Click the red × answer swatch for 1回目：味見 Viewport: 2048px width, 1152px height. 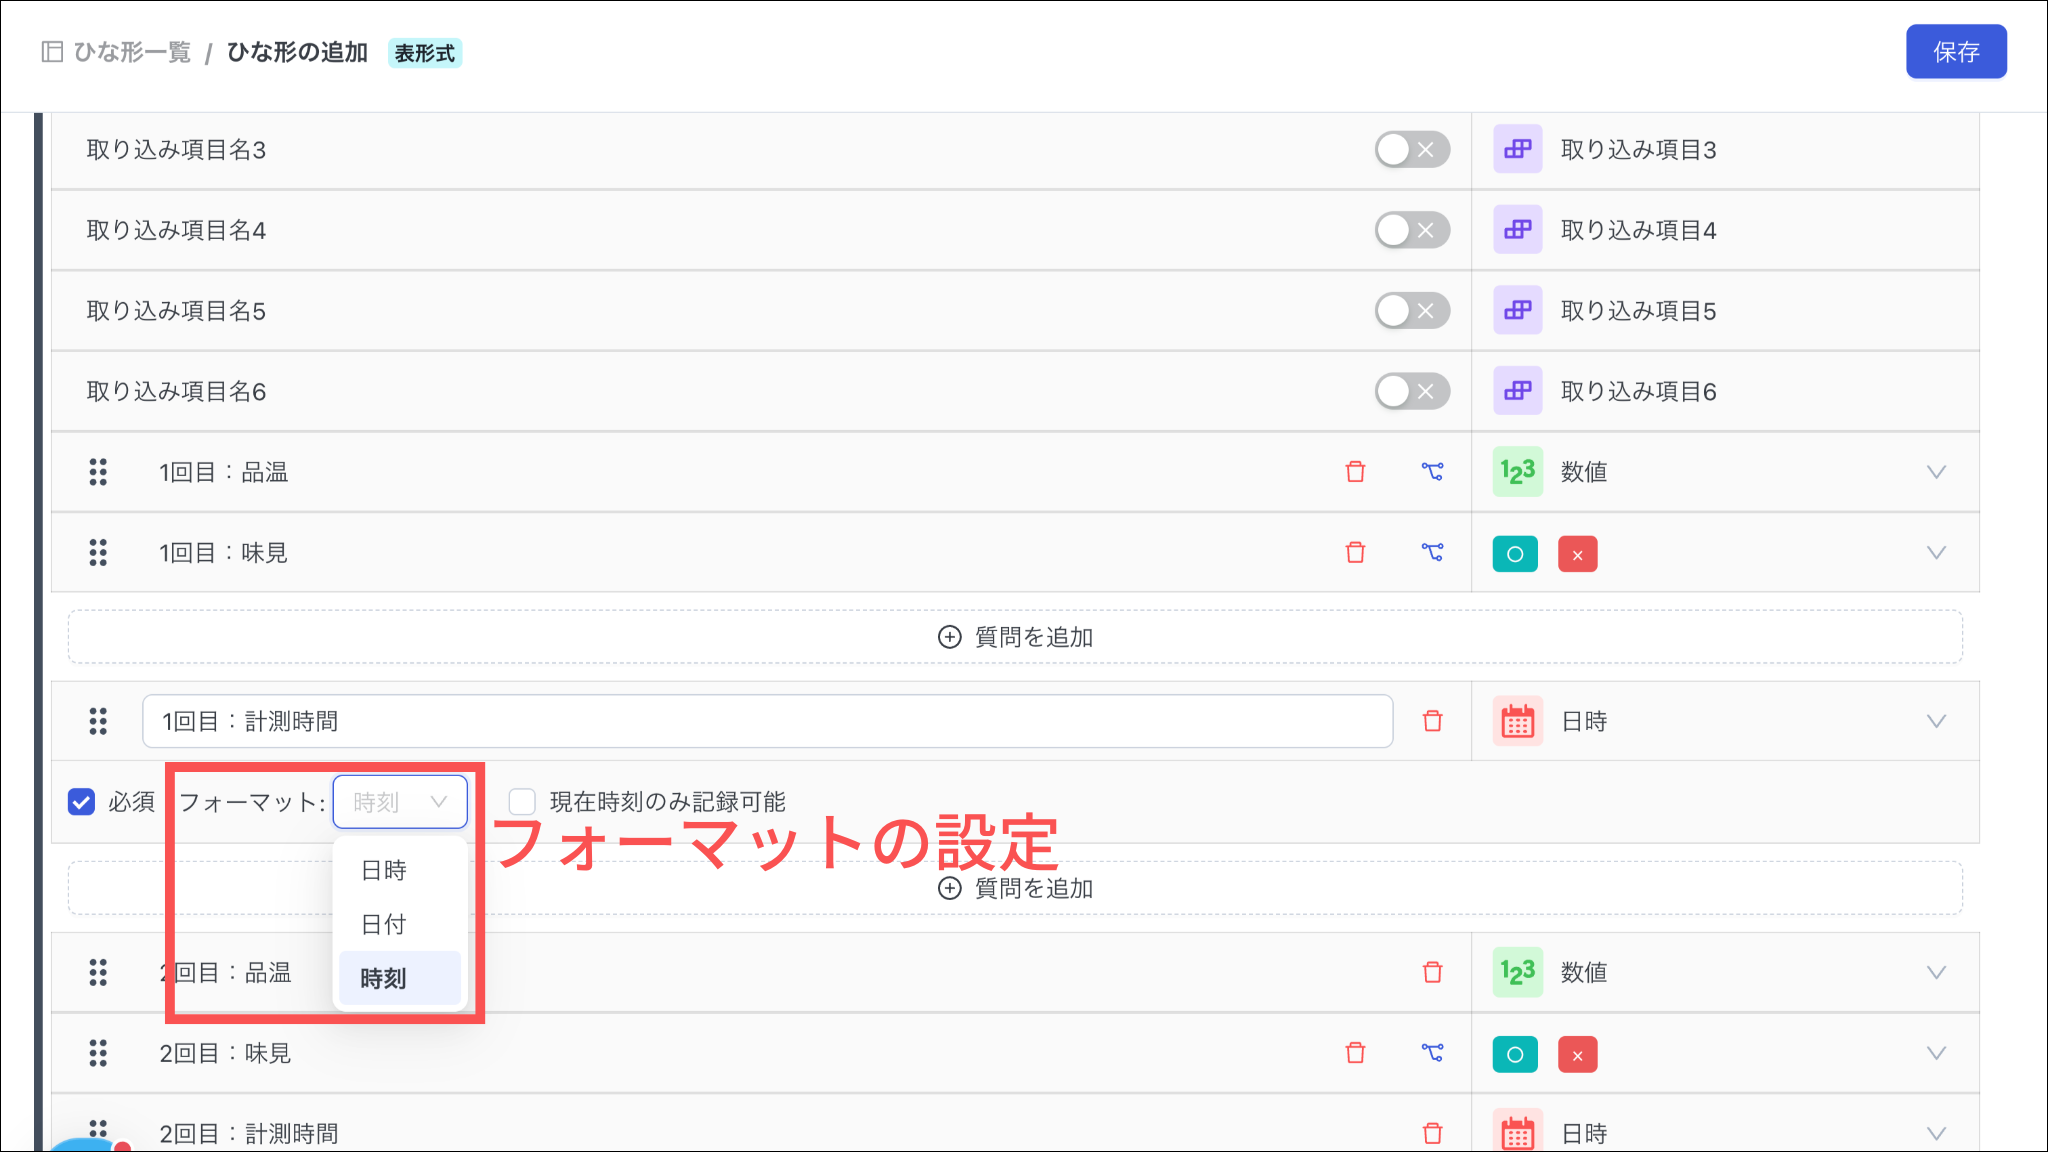click(x=1577, y=554)
